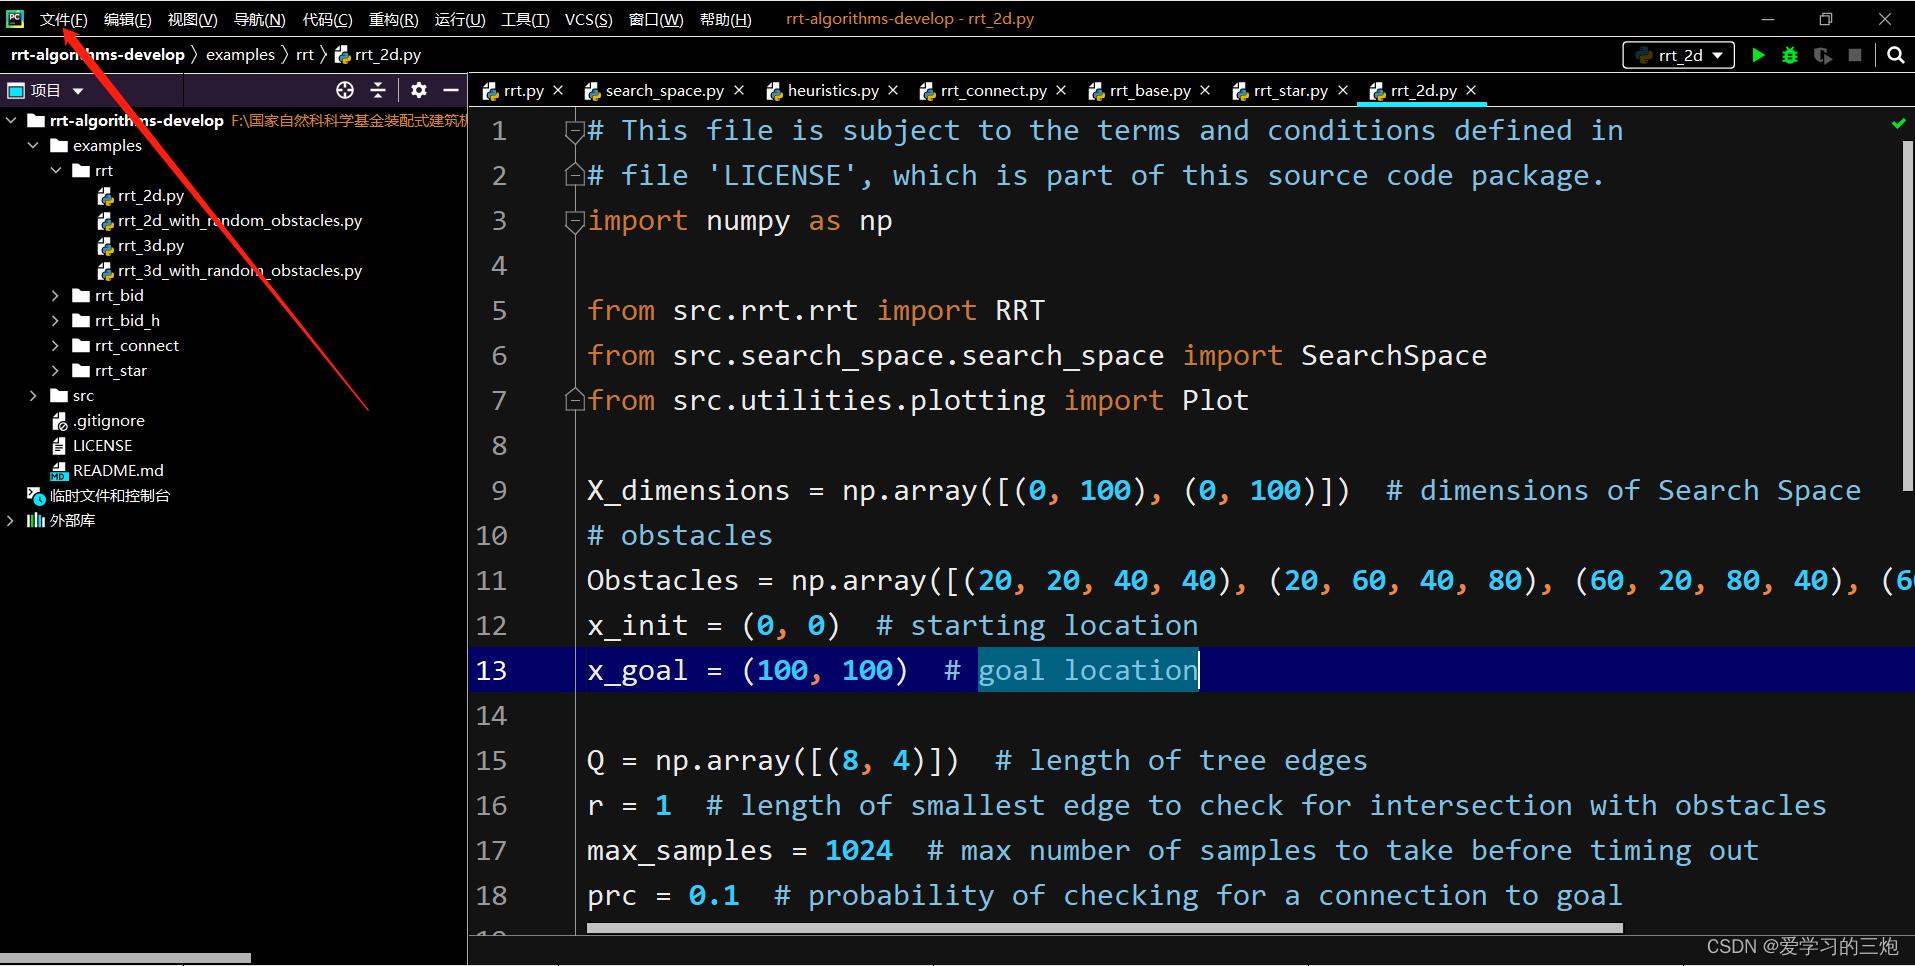
Task: Open README.md from the project tree
Action: 117,470
